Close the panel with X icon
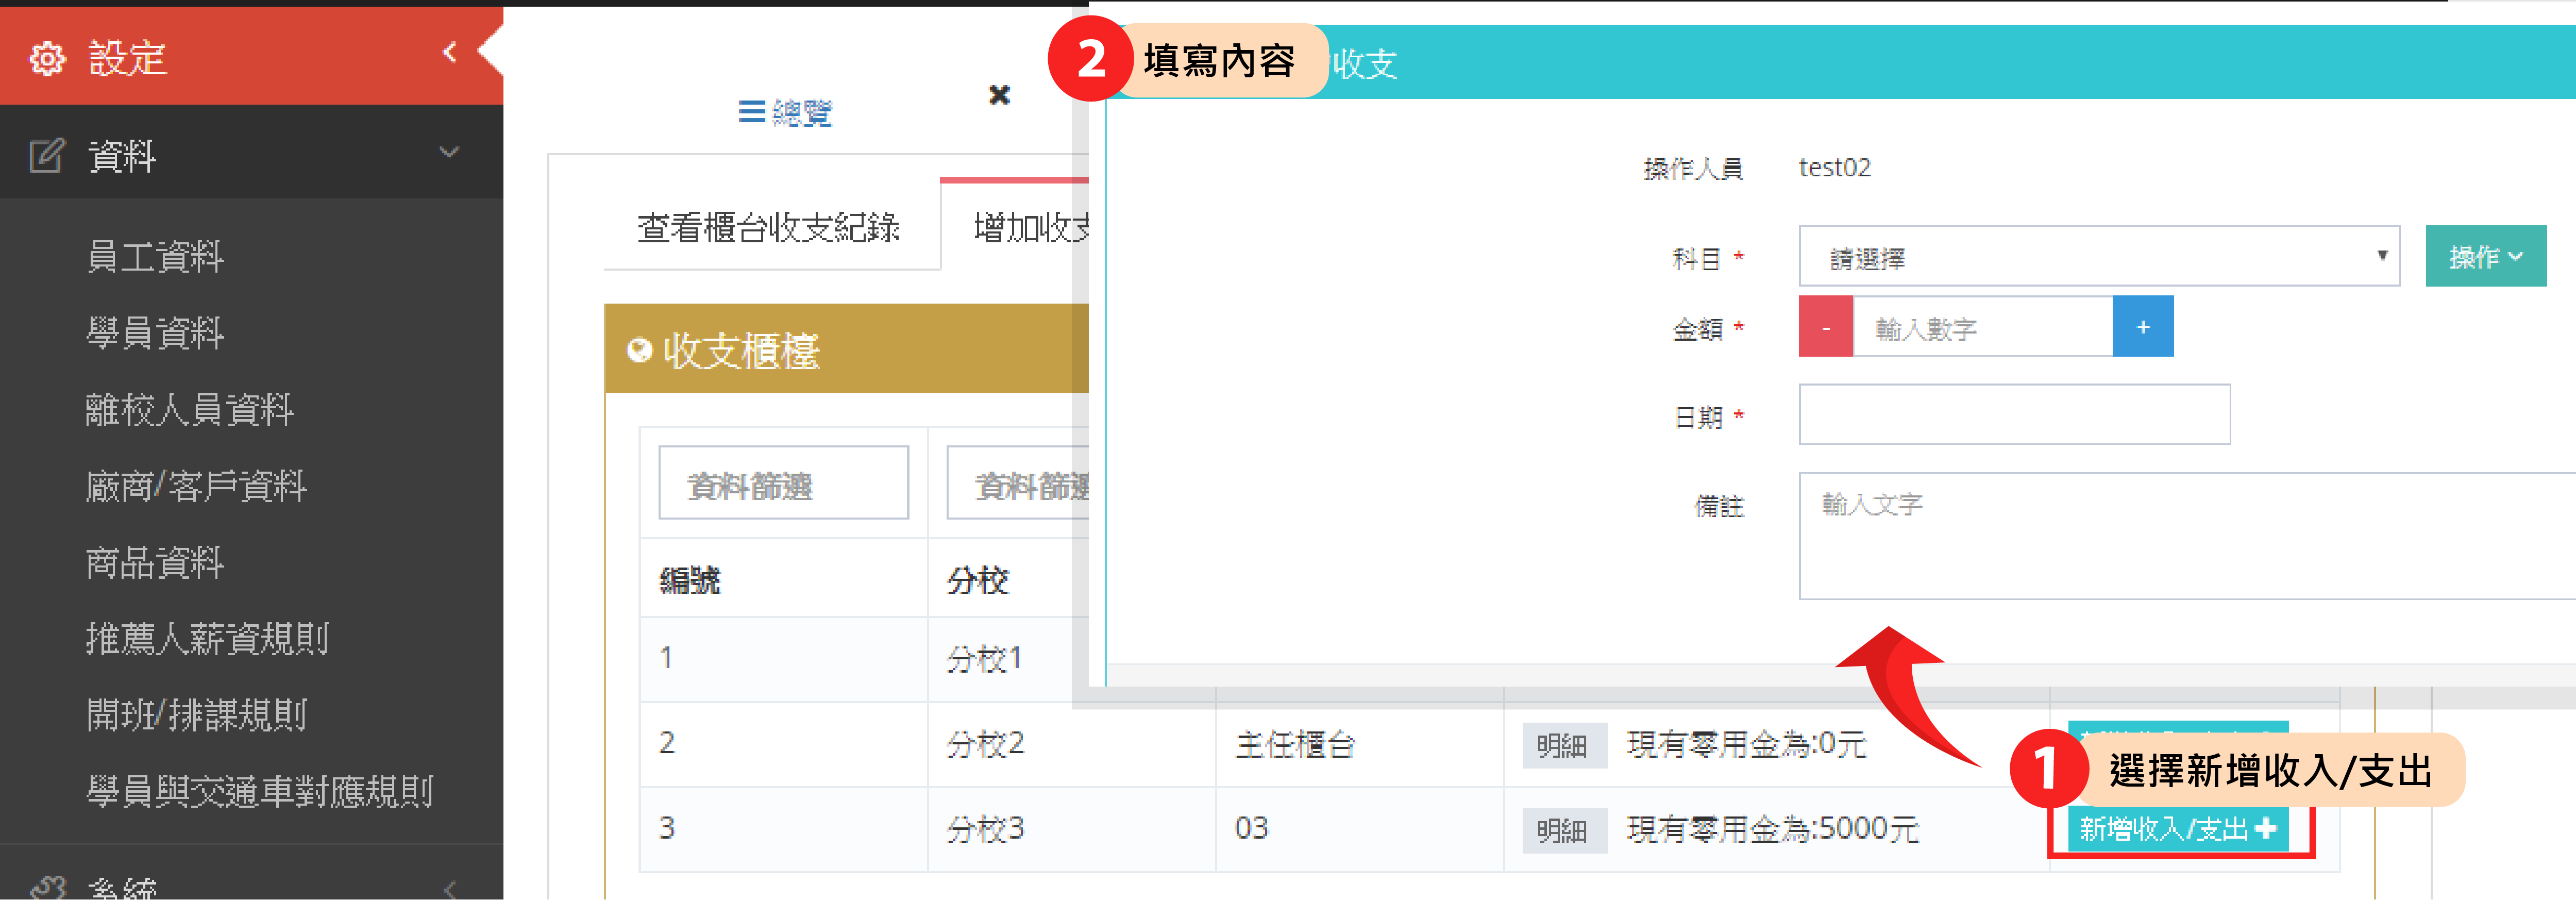 click(x=998, y=95)
